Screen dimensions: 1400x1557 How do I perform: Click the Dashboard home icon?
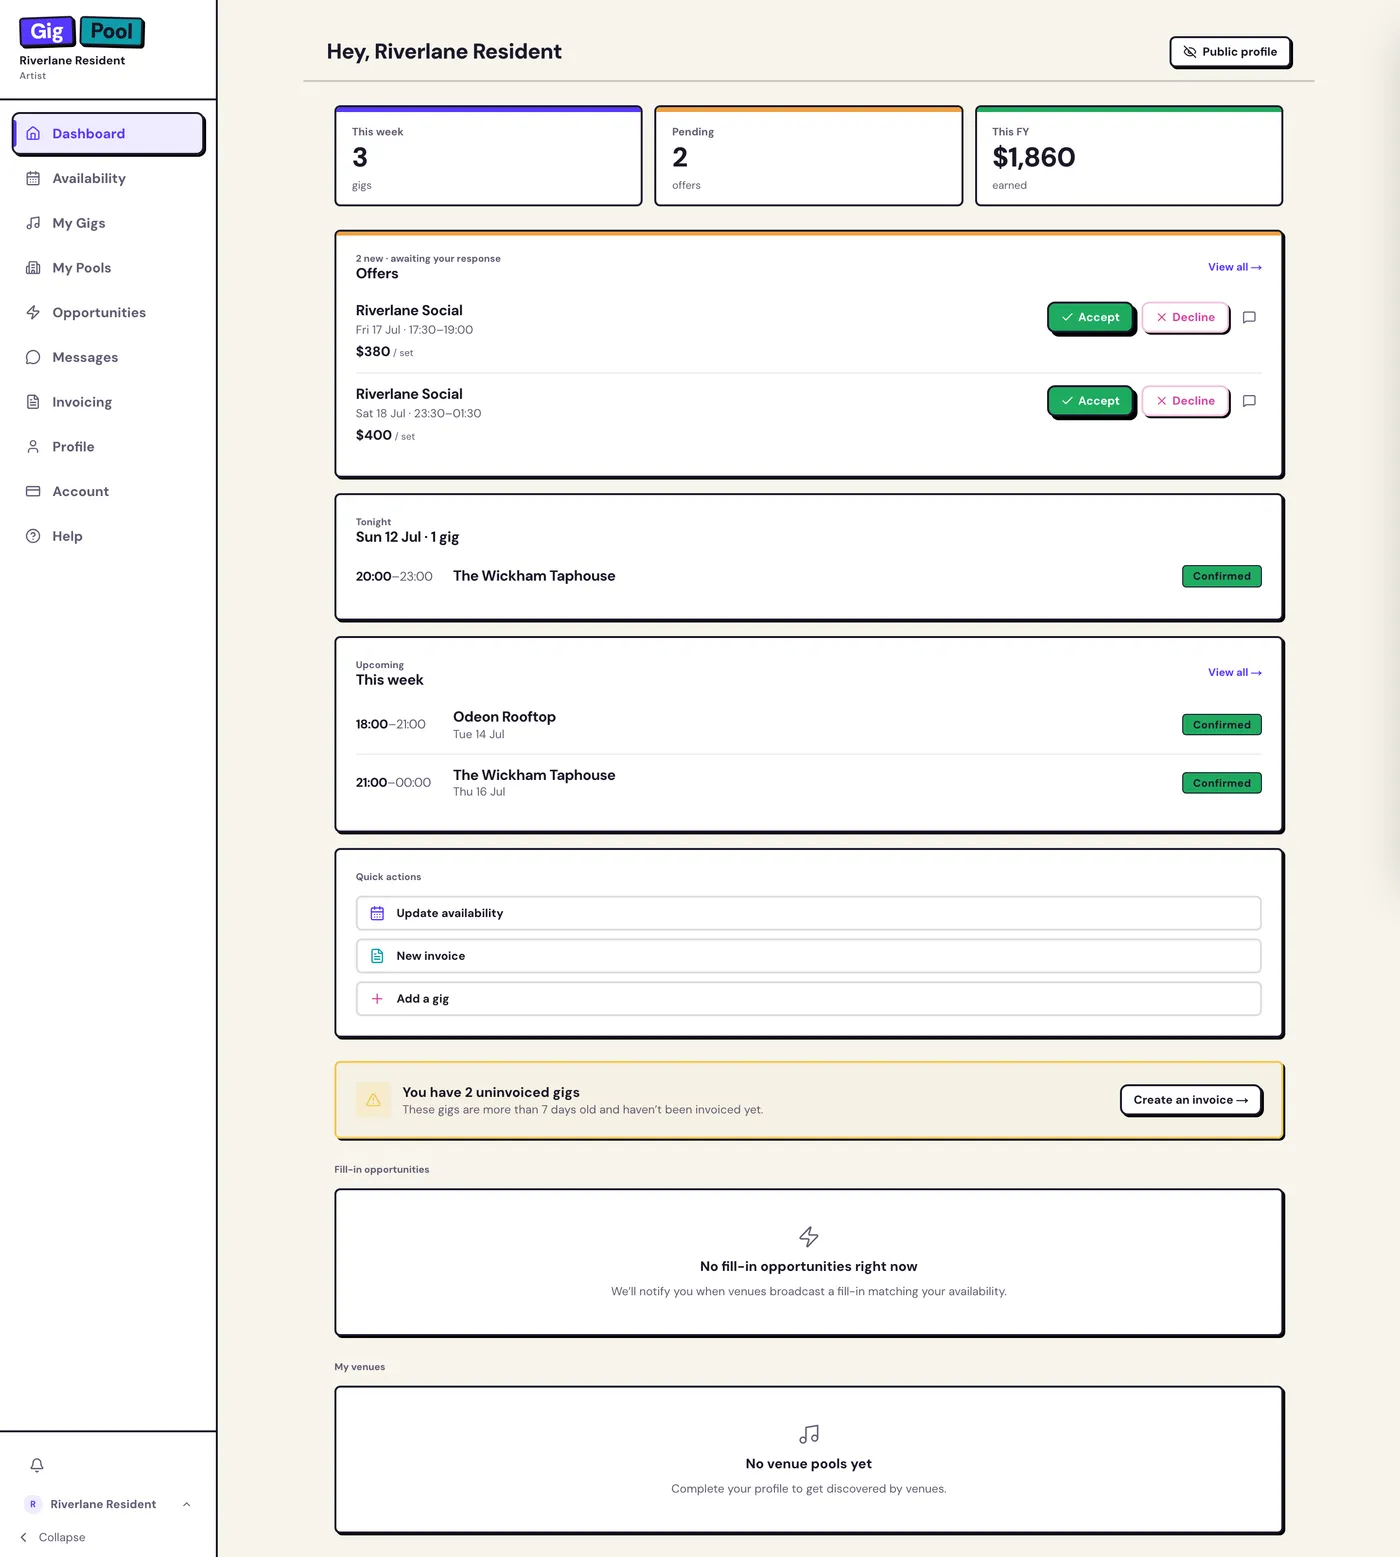(x=33, y=133)
